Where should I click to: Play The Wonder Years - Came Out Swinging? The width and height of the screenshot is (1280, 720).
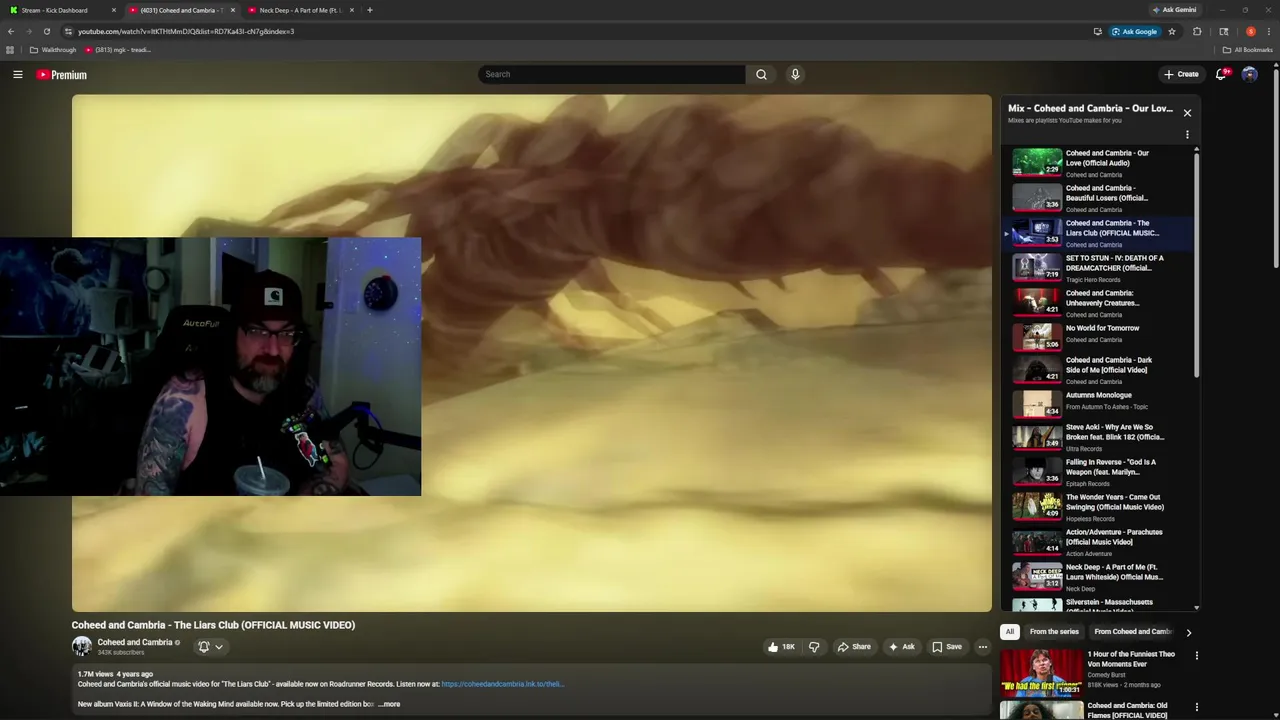1098,507
